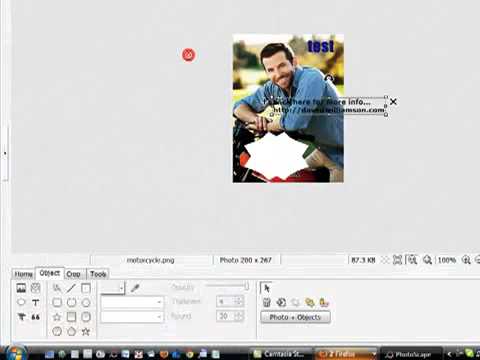This screenshot has width=480, height=360.
Task: Click the Photo + Objects button
Action: [x=295, y=317]
